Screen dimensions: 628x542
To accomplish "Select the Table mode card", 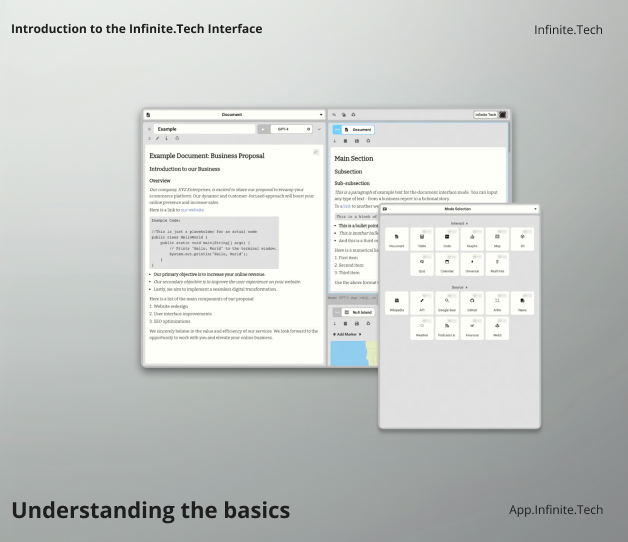I will coord(422,239).
